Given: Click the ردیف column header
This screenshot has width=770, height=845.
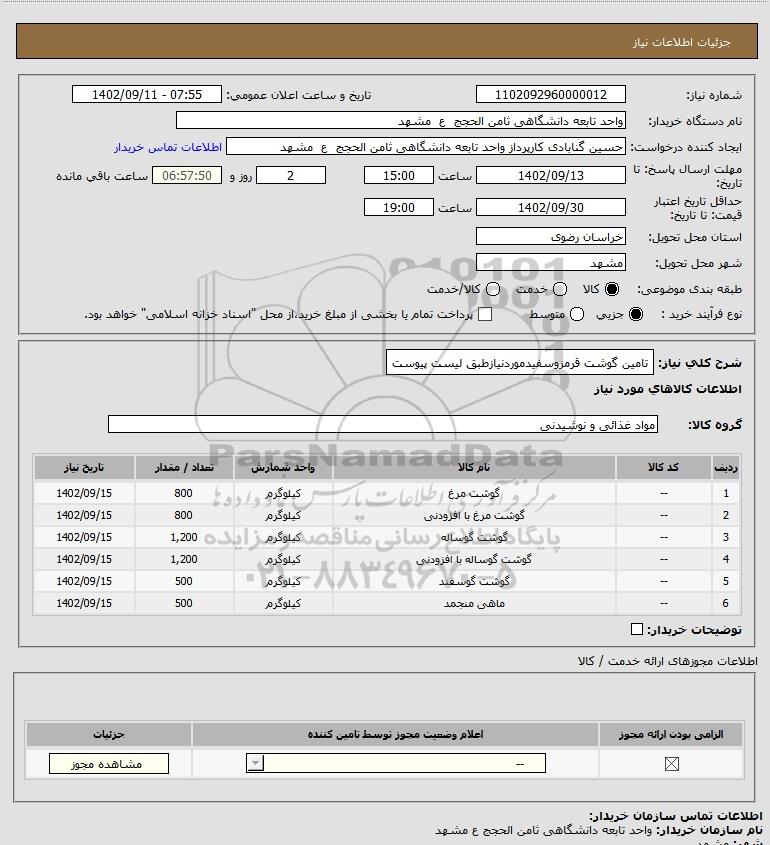Looking at the screenshot, I should pos(726,467).
